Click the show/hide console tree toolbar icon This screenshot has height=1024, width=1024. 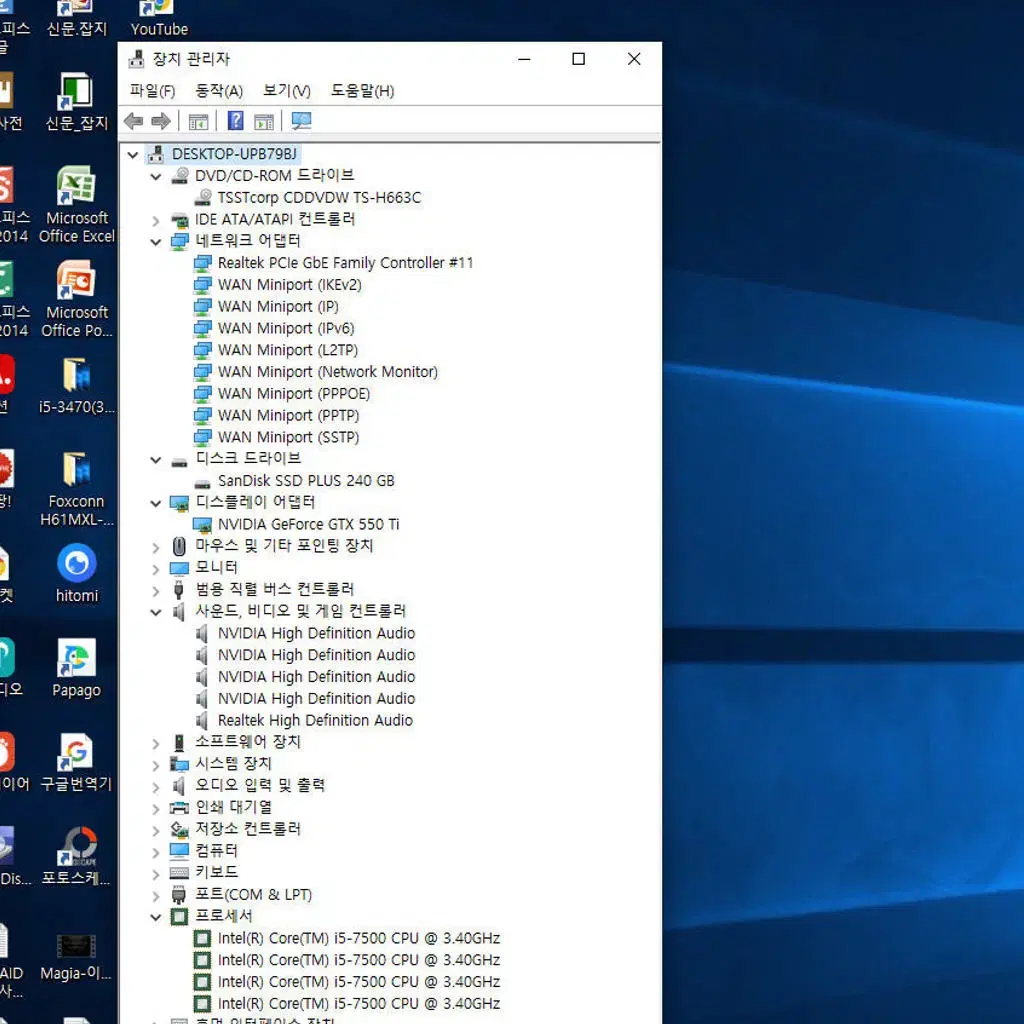click(x=199, y=121)
